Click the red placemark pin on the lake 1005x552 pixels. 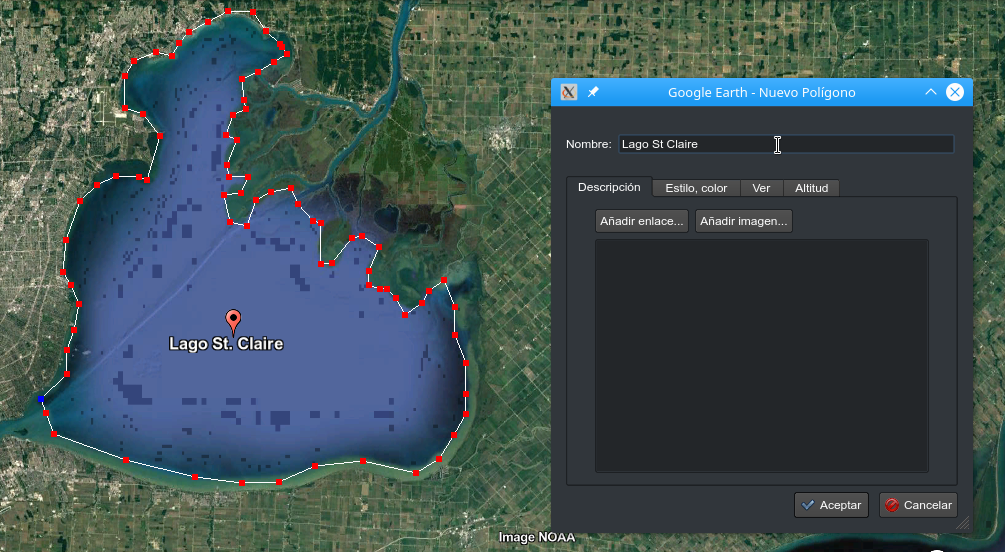coord(234,320)
